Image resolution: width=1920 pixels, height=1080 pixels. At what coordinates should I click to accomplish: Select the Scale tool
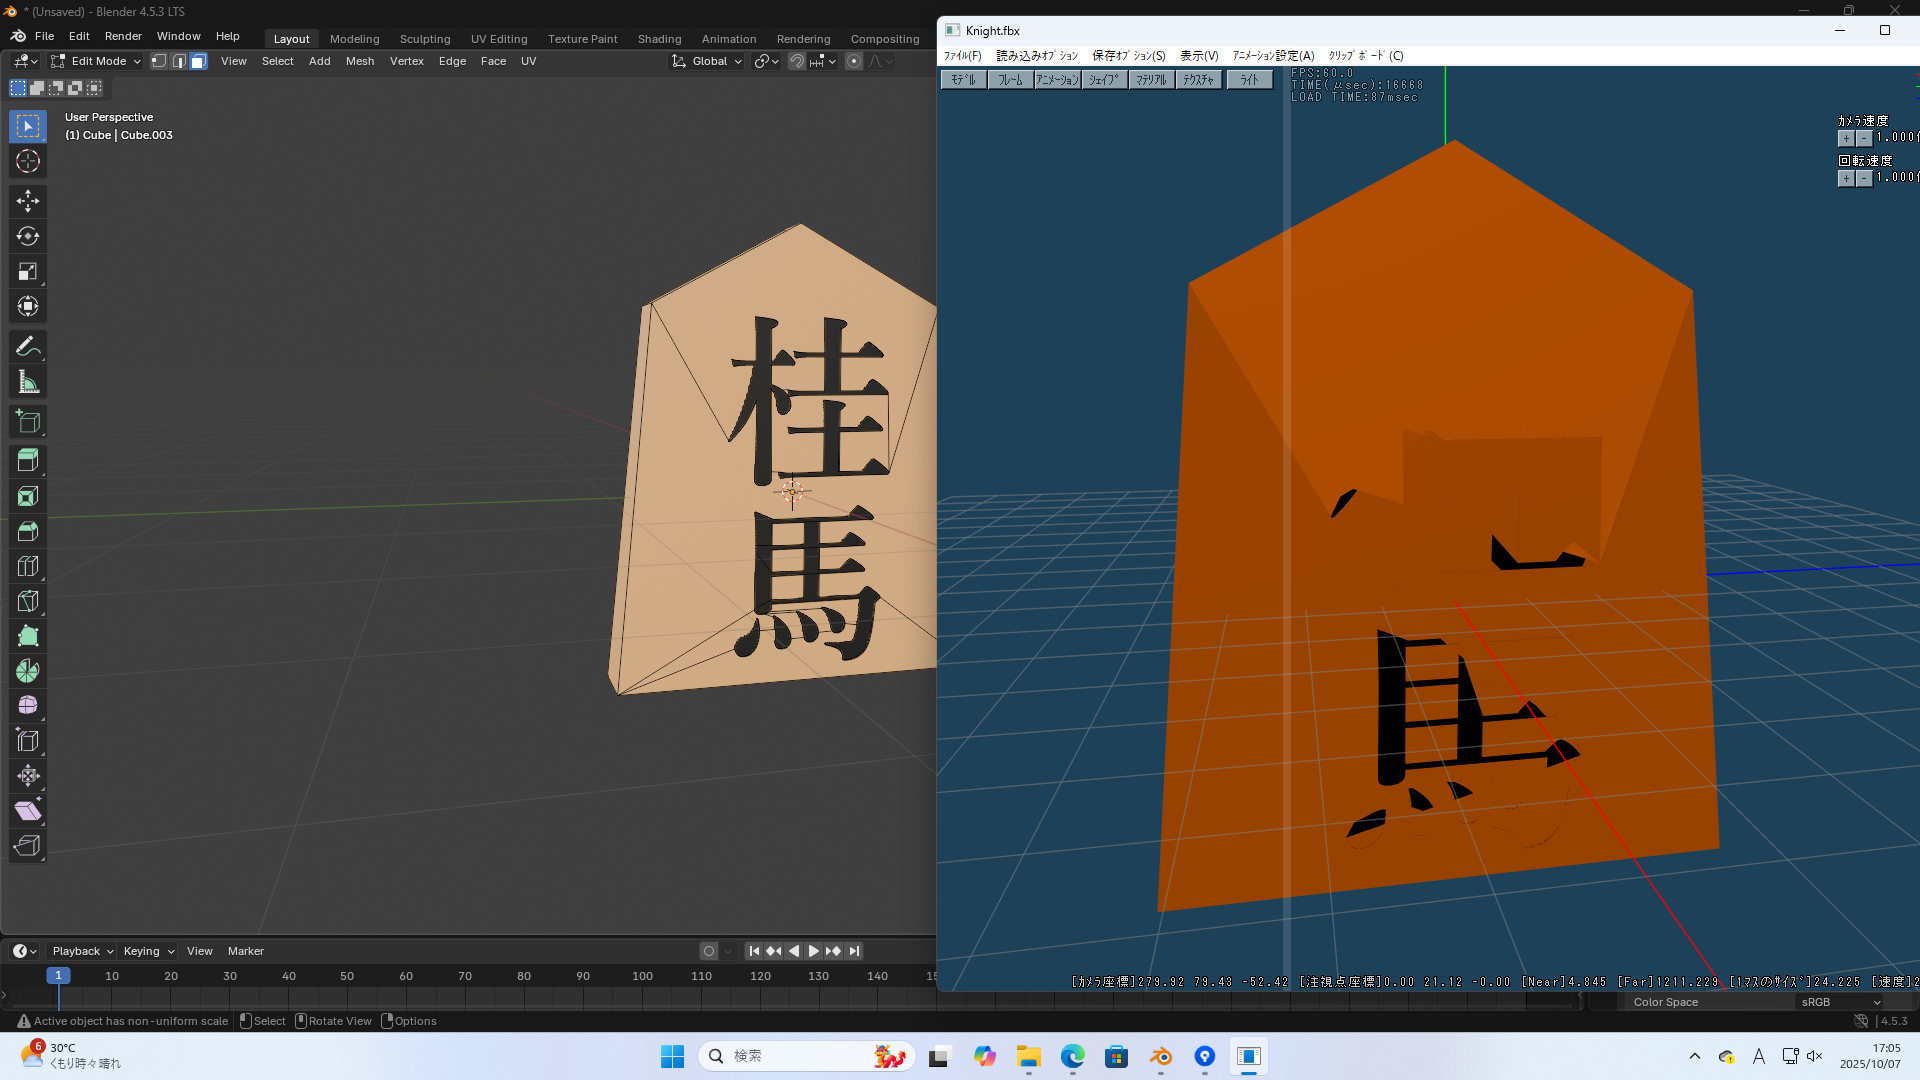[x=28, y=271]
